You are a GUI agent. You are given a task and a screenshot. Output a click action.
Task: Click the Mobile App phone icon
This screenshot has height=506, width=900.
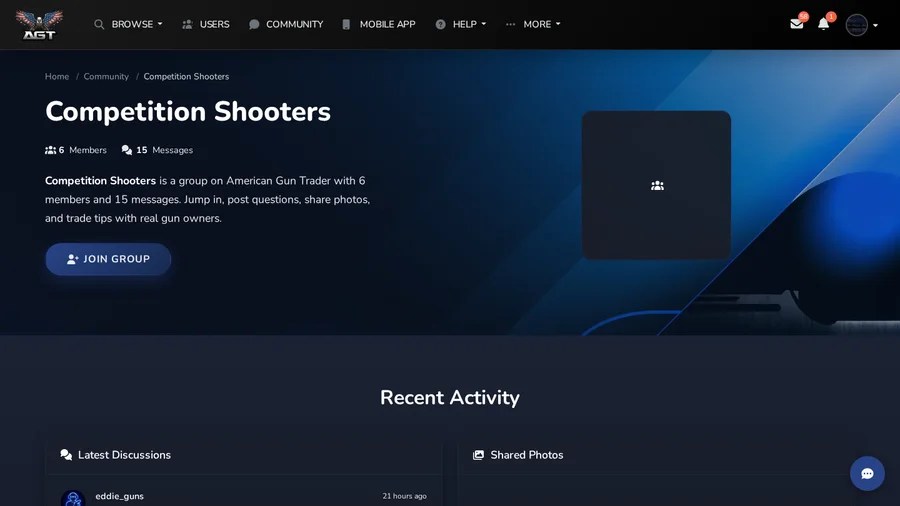coord(346,25)
